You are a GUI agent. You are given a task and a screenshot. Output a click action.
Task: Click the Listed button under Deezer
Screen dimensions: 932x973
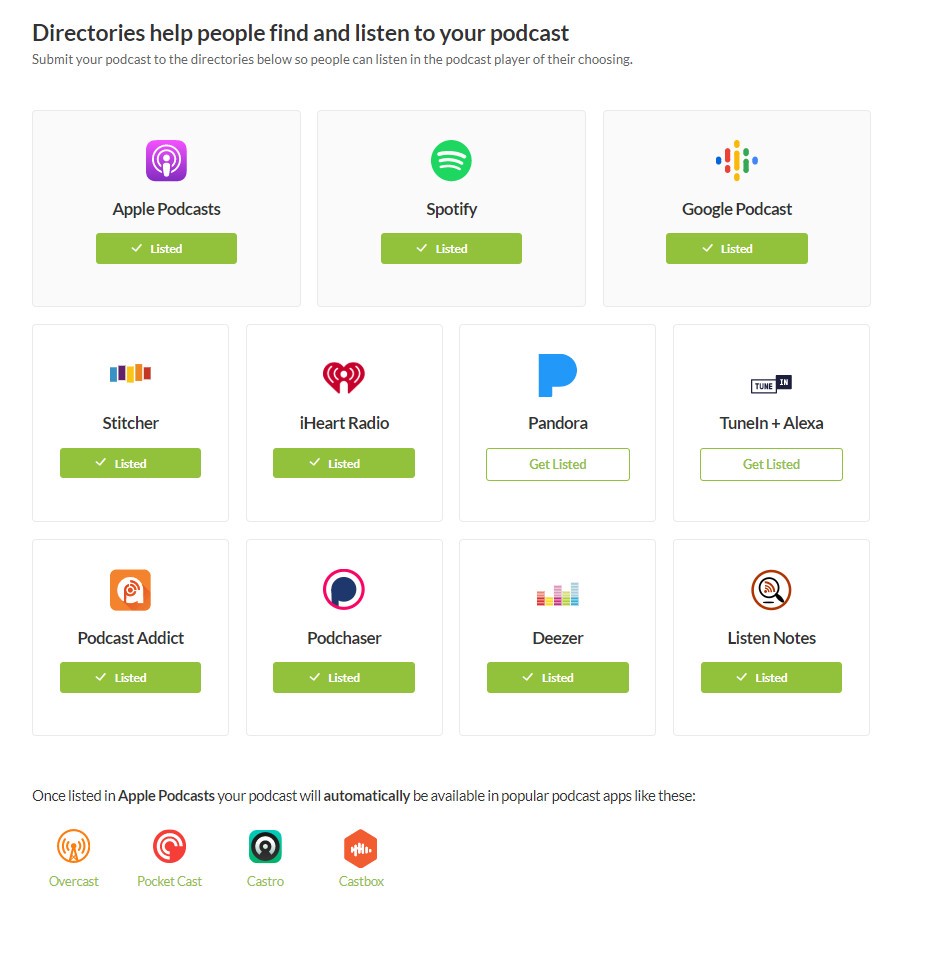(557, 677)
